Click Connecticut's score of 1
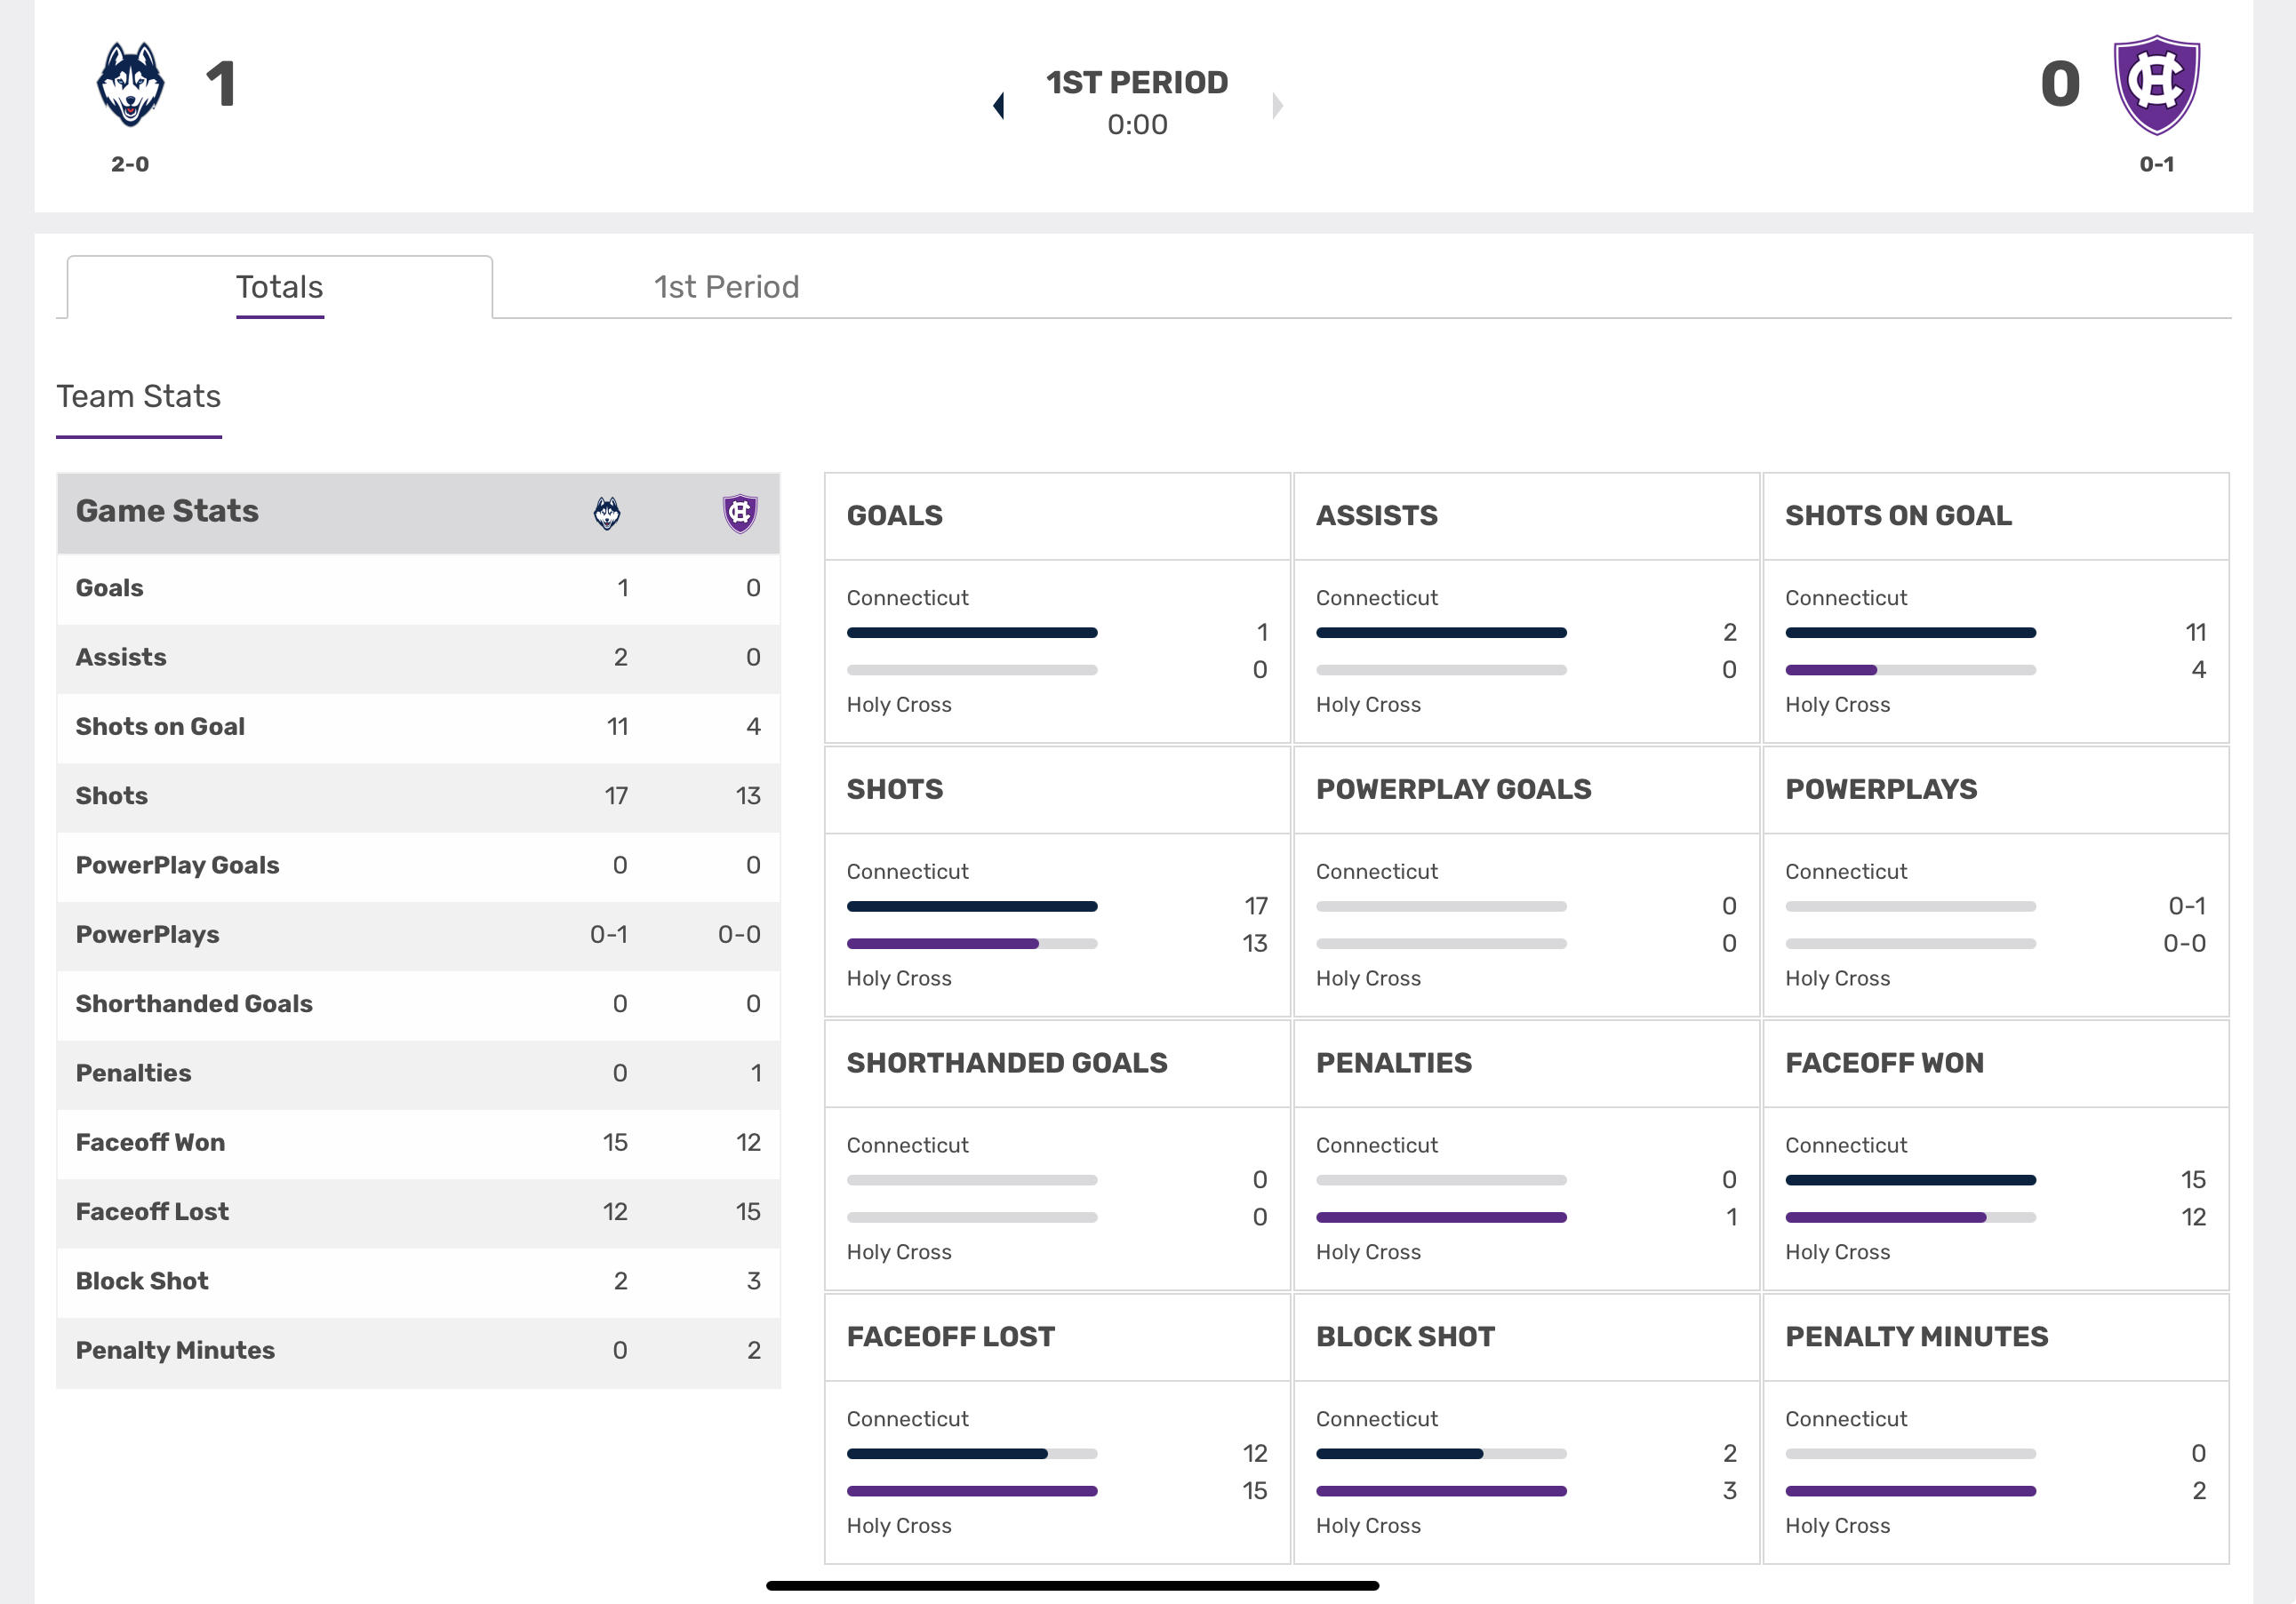This screenshot has height=1604, width=2296. [221, 84]
